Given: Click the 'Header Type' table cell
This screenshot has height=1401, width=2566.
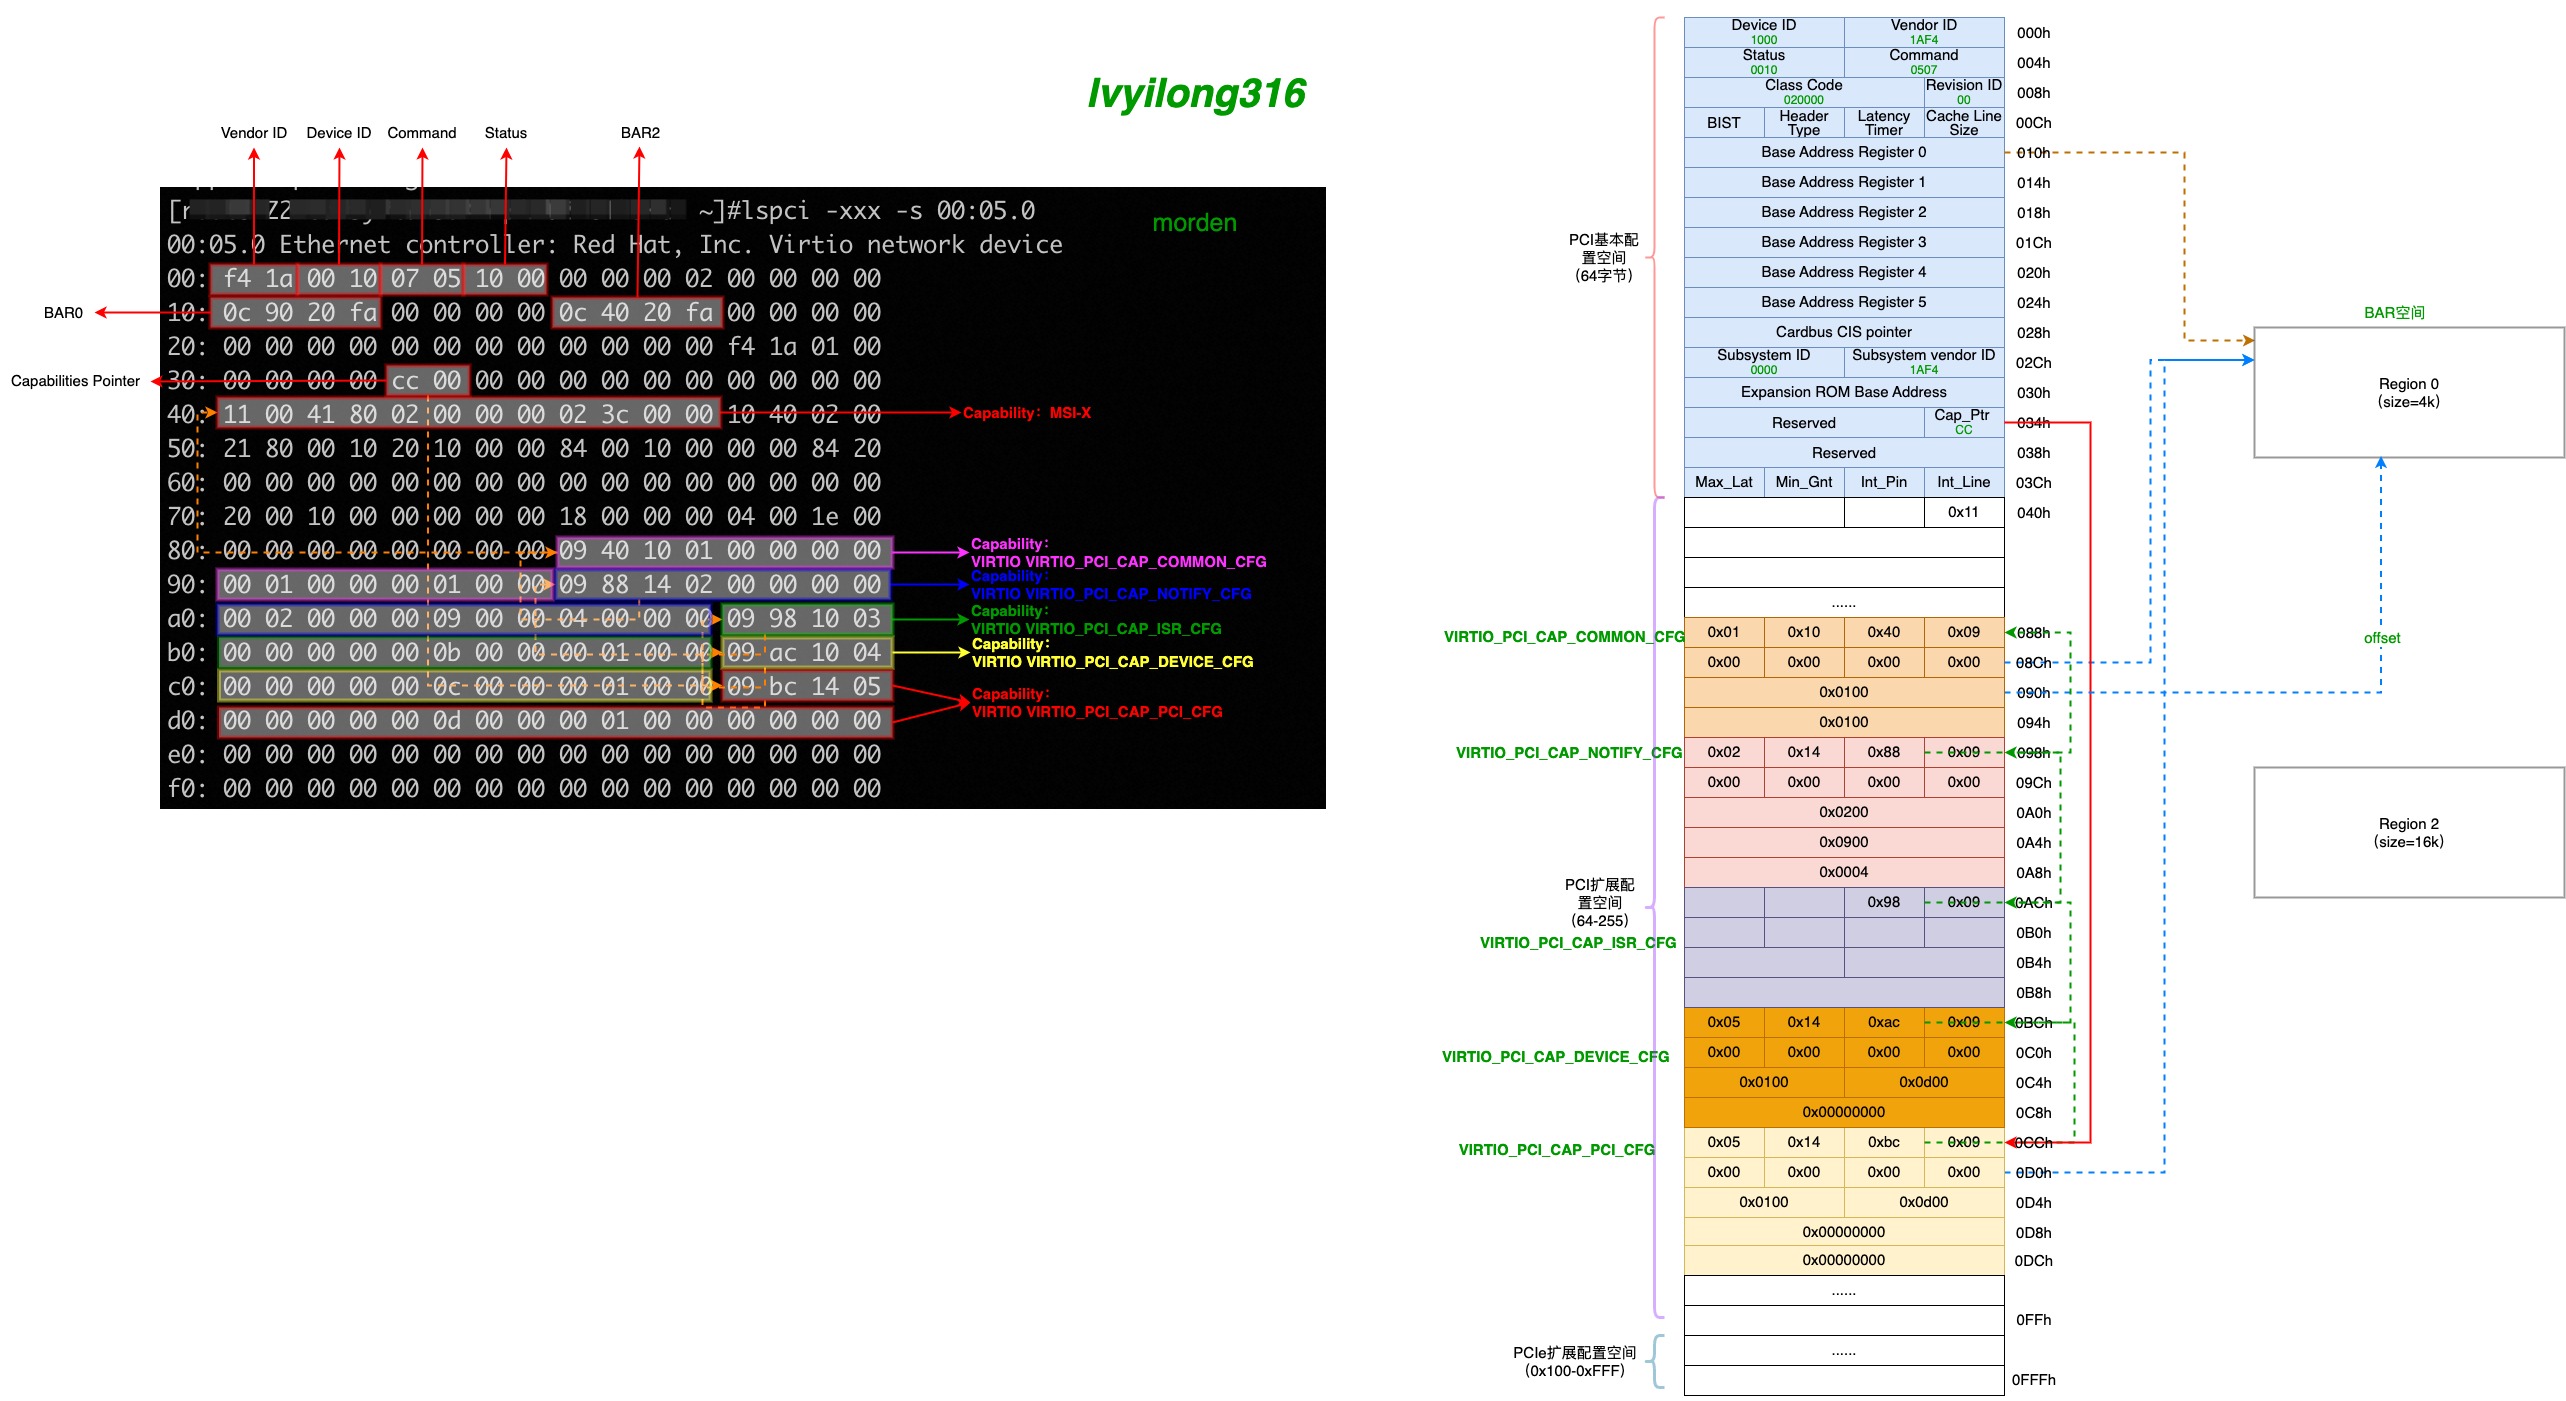Looking at the screenshot, I should 1803,123.
